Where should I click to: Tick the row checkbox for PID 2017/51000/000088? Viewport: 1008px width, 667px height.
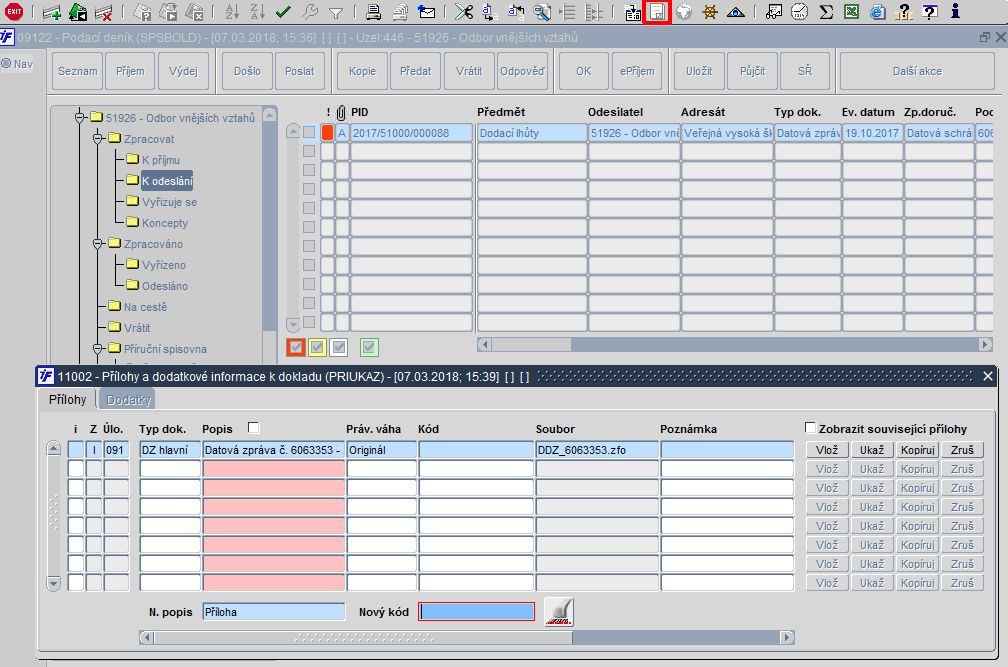point(309,132)
